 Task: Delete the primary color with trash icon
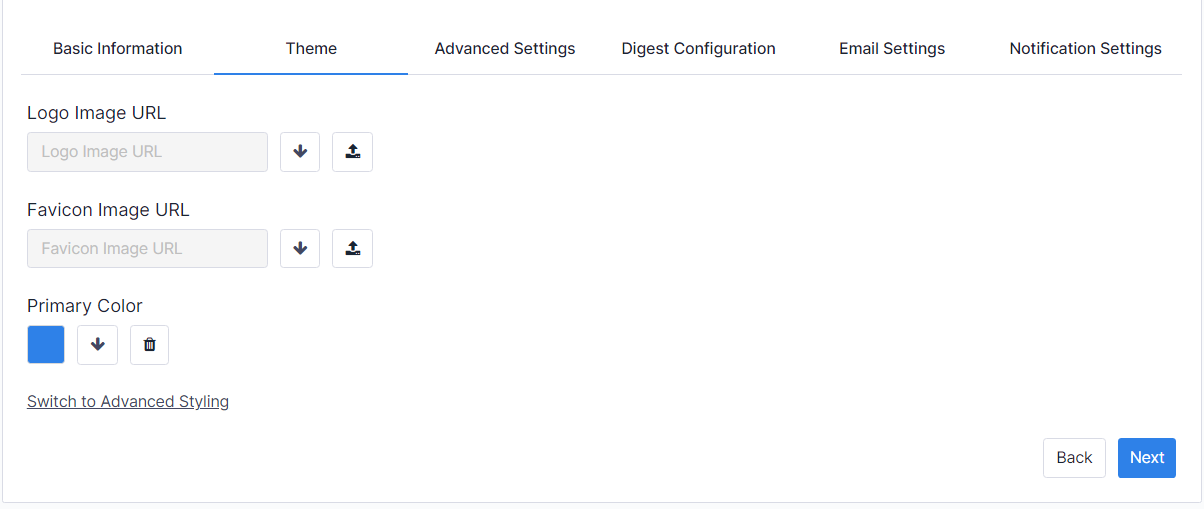[149, 345]
